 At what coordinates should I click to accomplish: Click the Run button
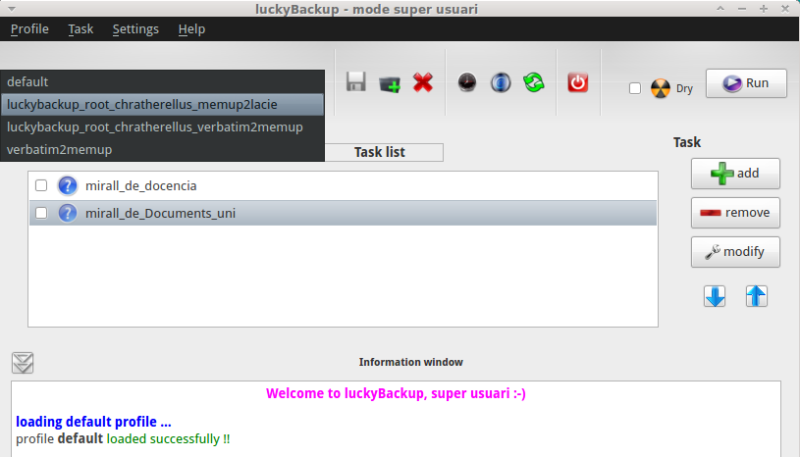[745, 83]
